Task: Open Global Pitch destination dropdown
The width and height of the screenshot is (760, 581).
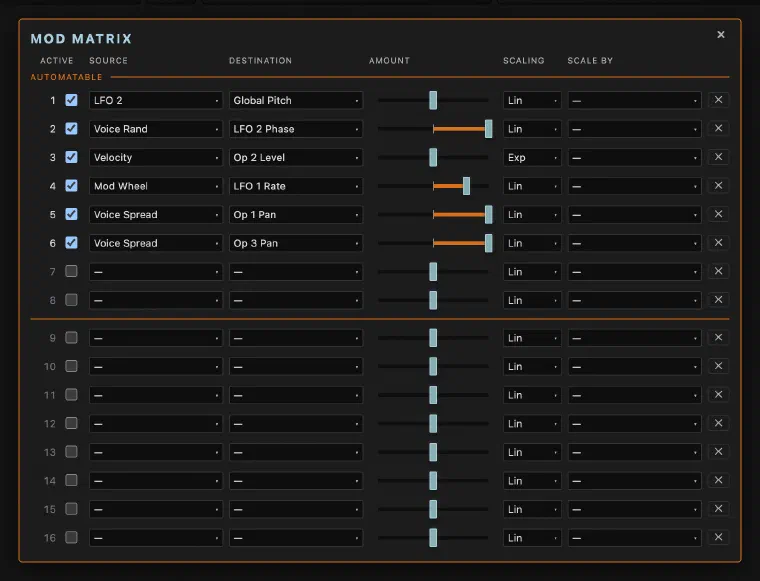Action: click(x=296, y=100)
